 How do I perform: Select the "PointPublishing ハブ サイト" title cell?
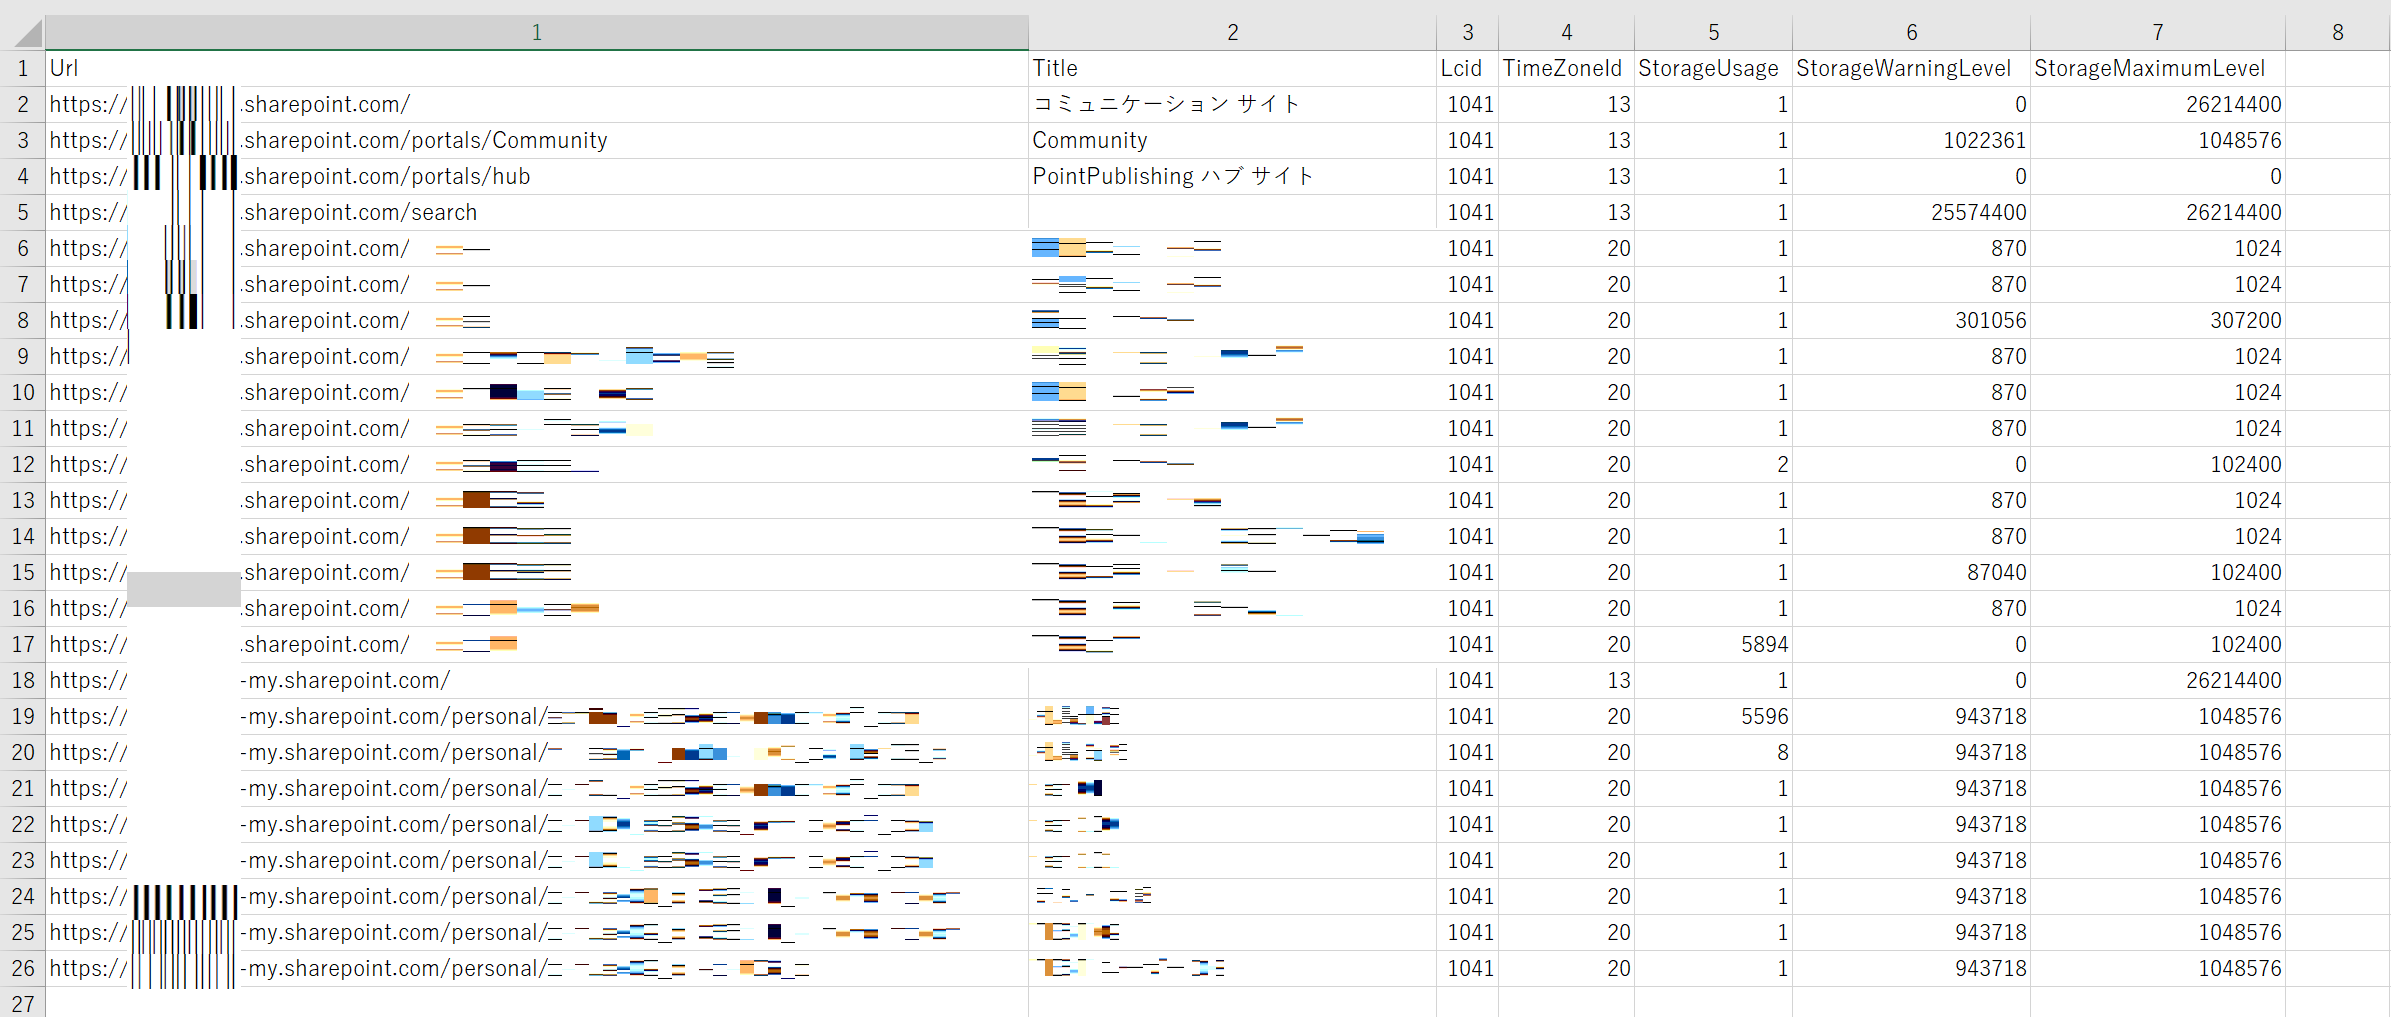coord(1232,176)
